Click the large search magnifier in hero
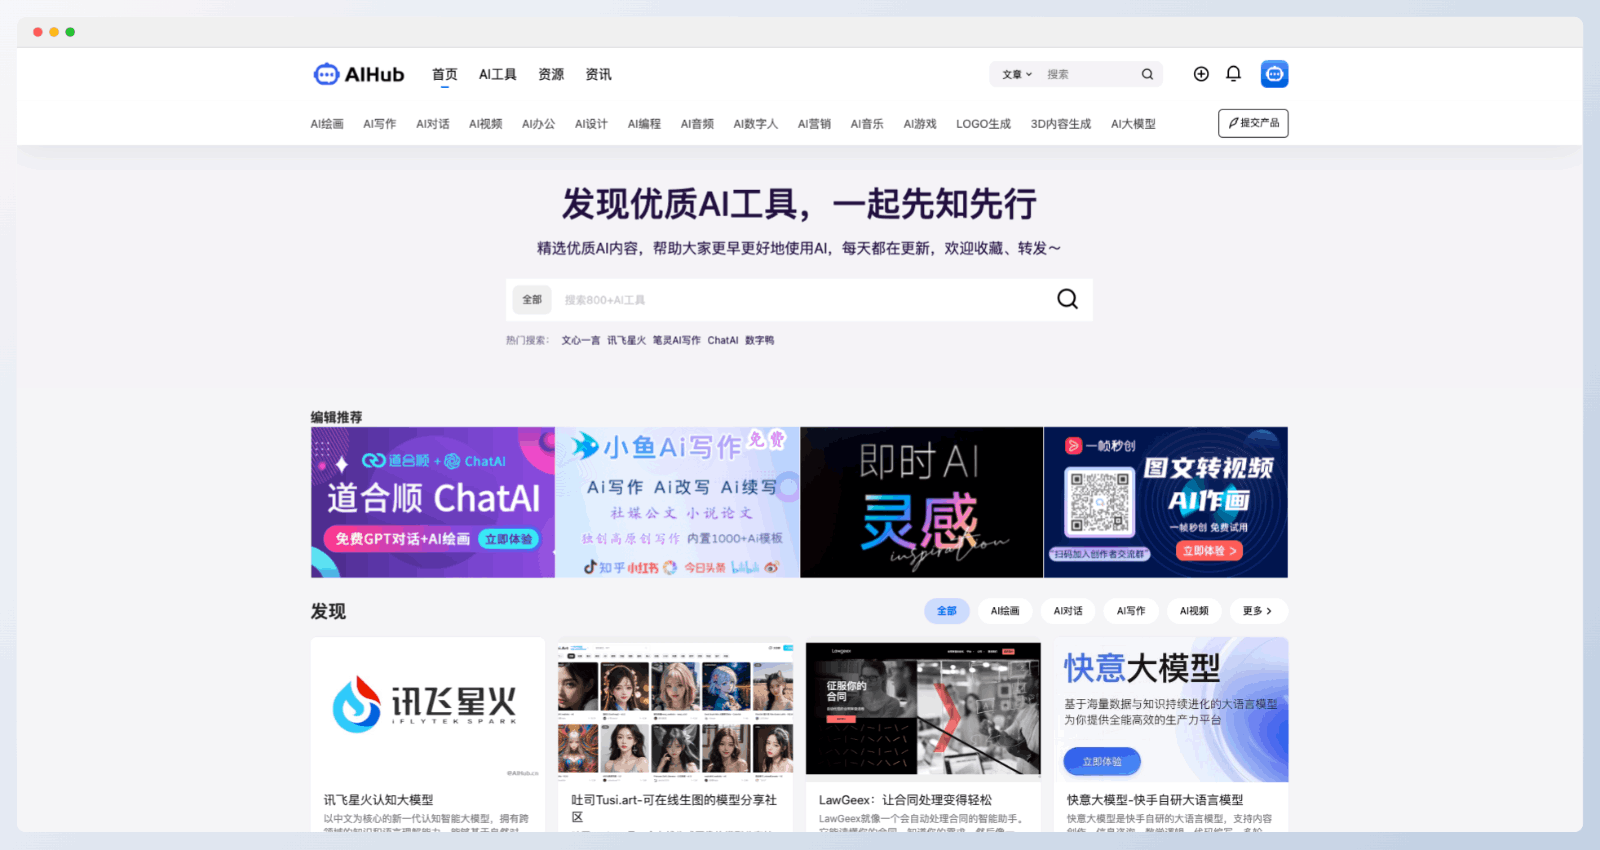The height and width of the screenshot is (850, 1600). click(x=1067, y=299)
